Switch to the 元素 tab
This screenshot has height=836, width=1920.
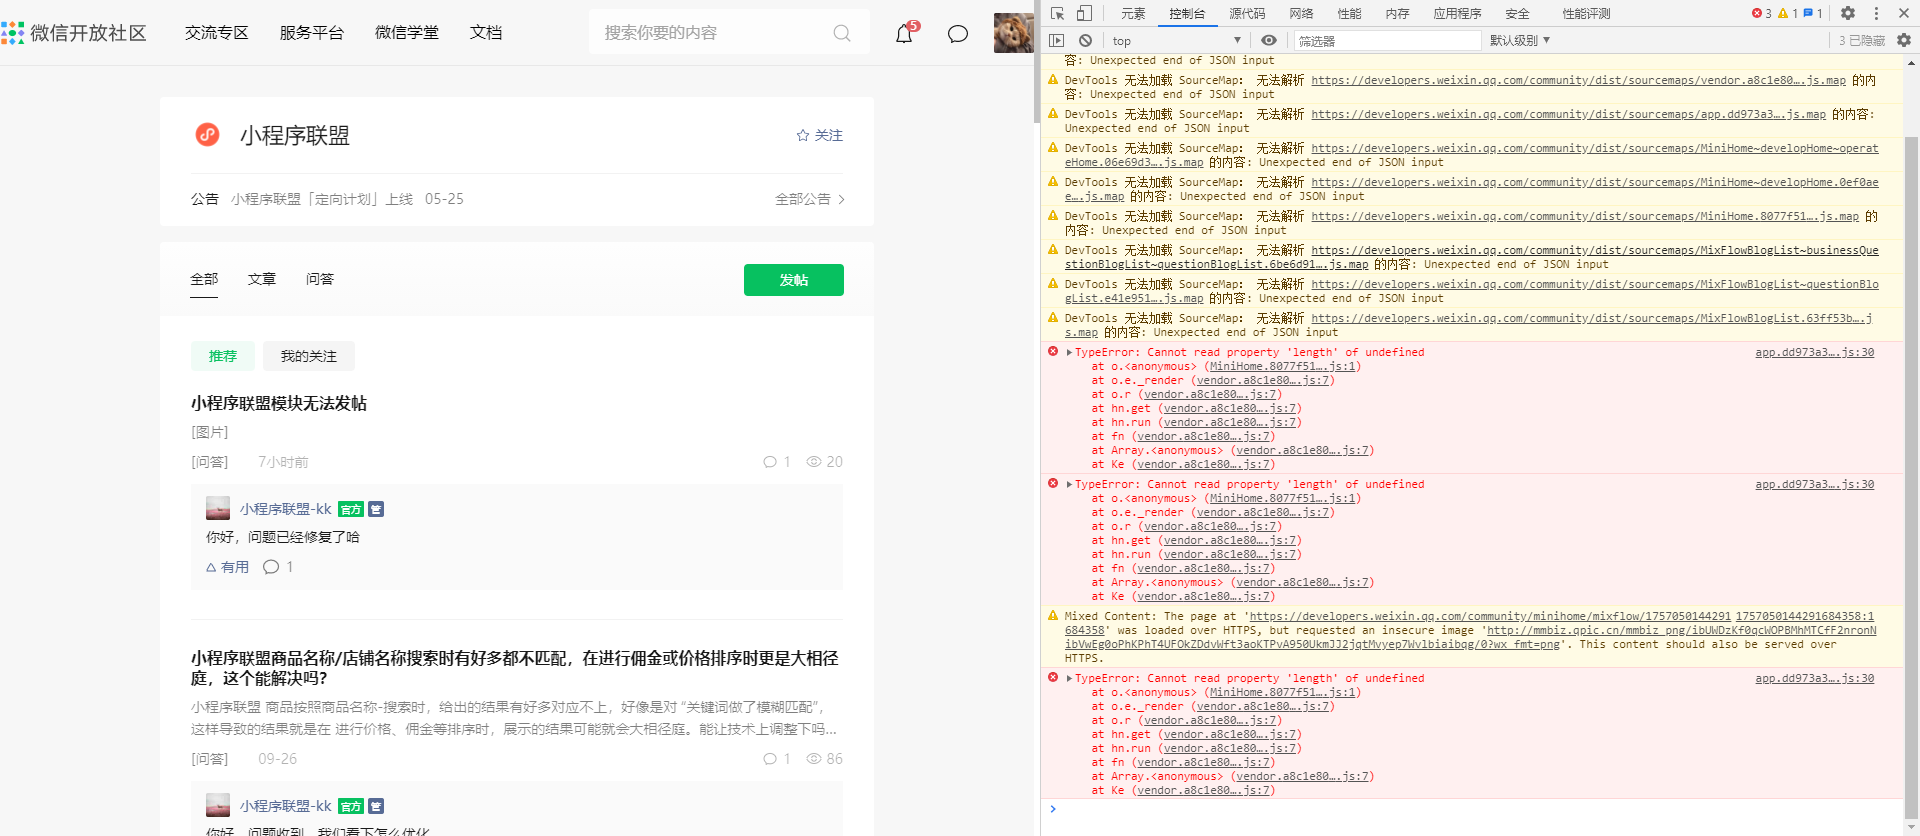(x=1133, y=13)
